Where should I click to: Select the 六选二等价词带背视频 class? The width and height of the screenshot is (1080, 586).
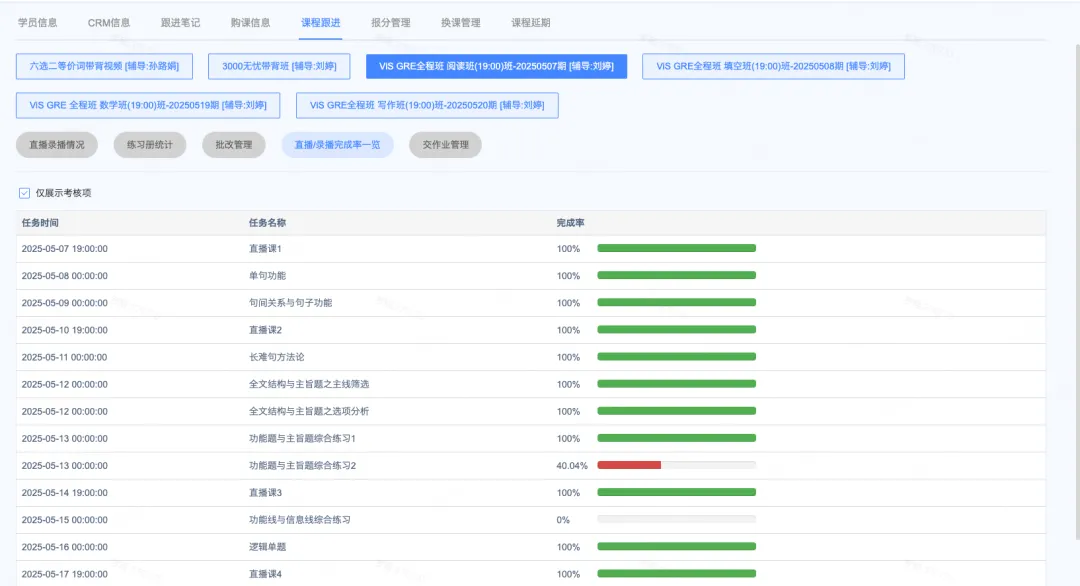[x=103, y=66]
